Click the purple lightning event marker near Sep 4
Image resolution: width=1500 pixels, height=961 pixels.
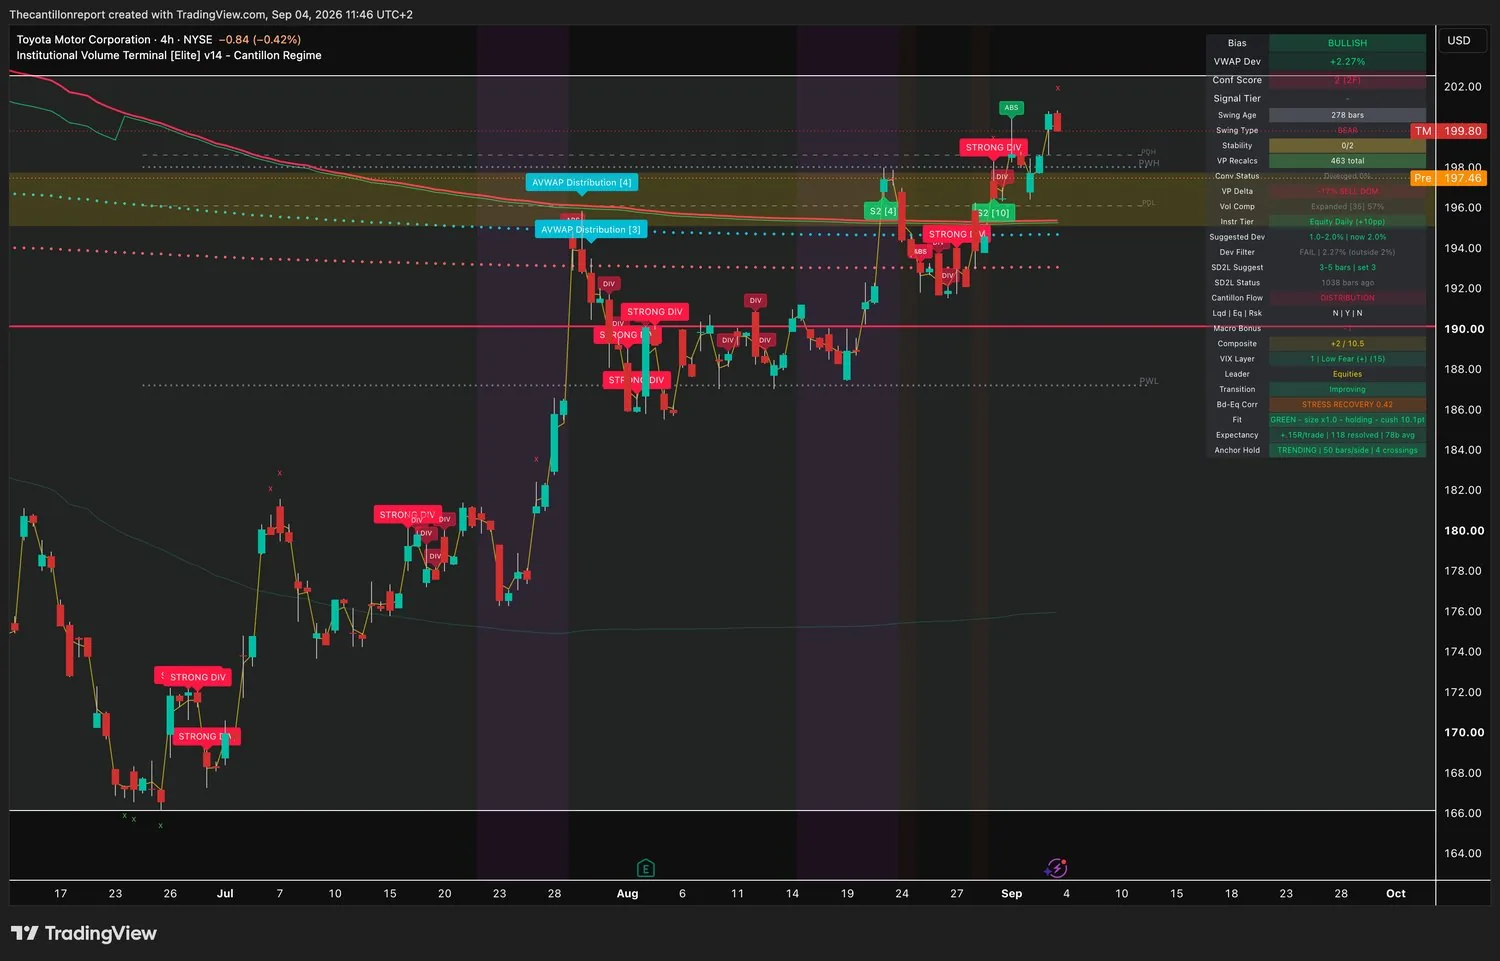click(x=1056, y=868)
